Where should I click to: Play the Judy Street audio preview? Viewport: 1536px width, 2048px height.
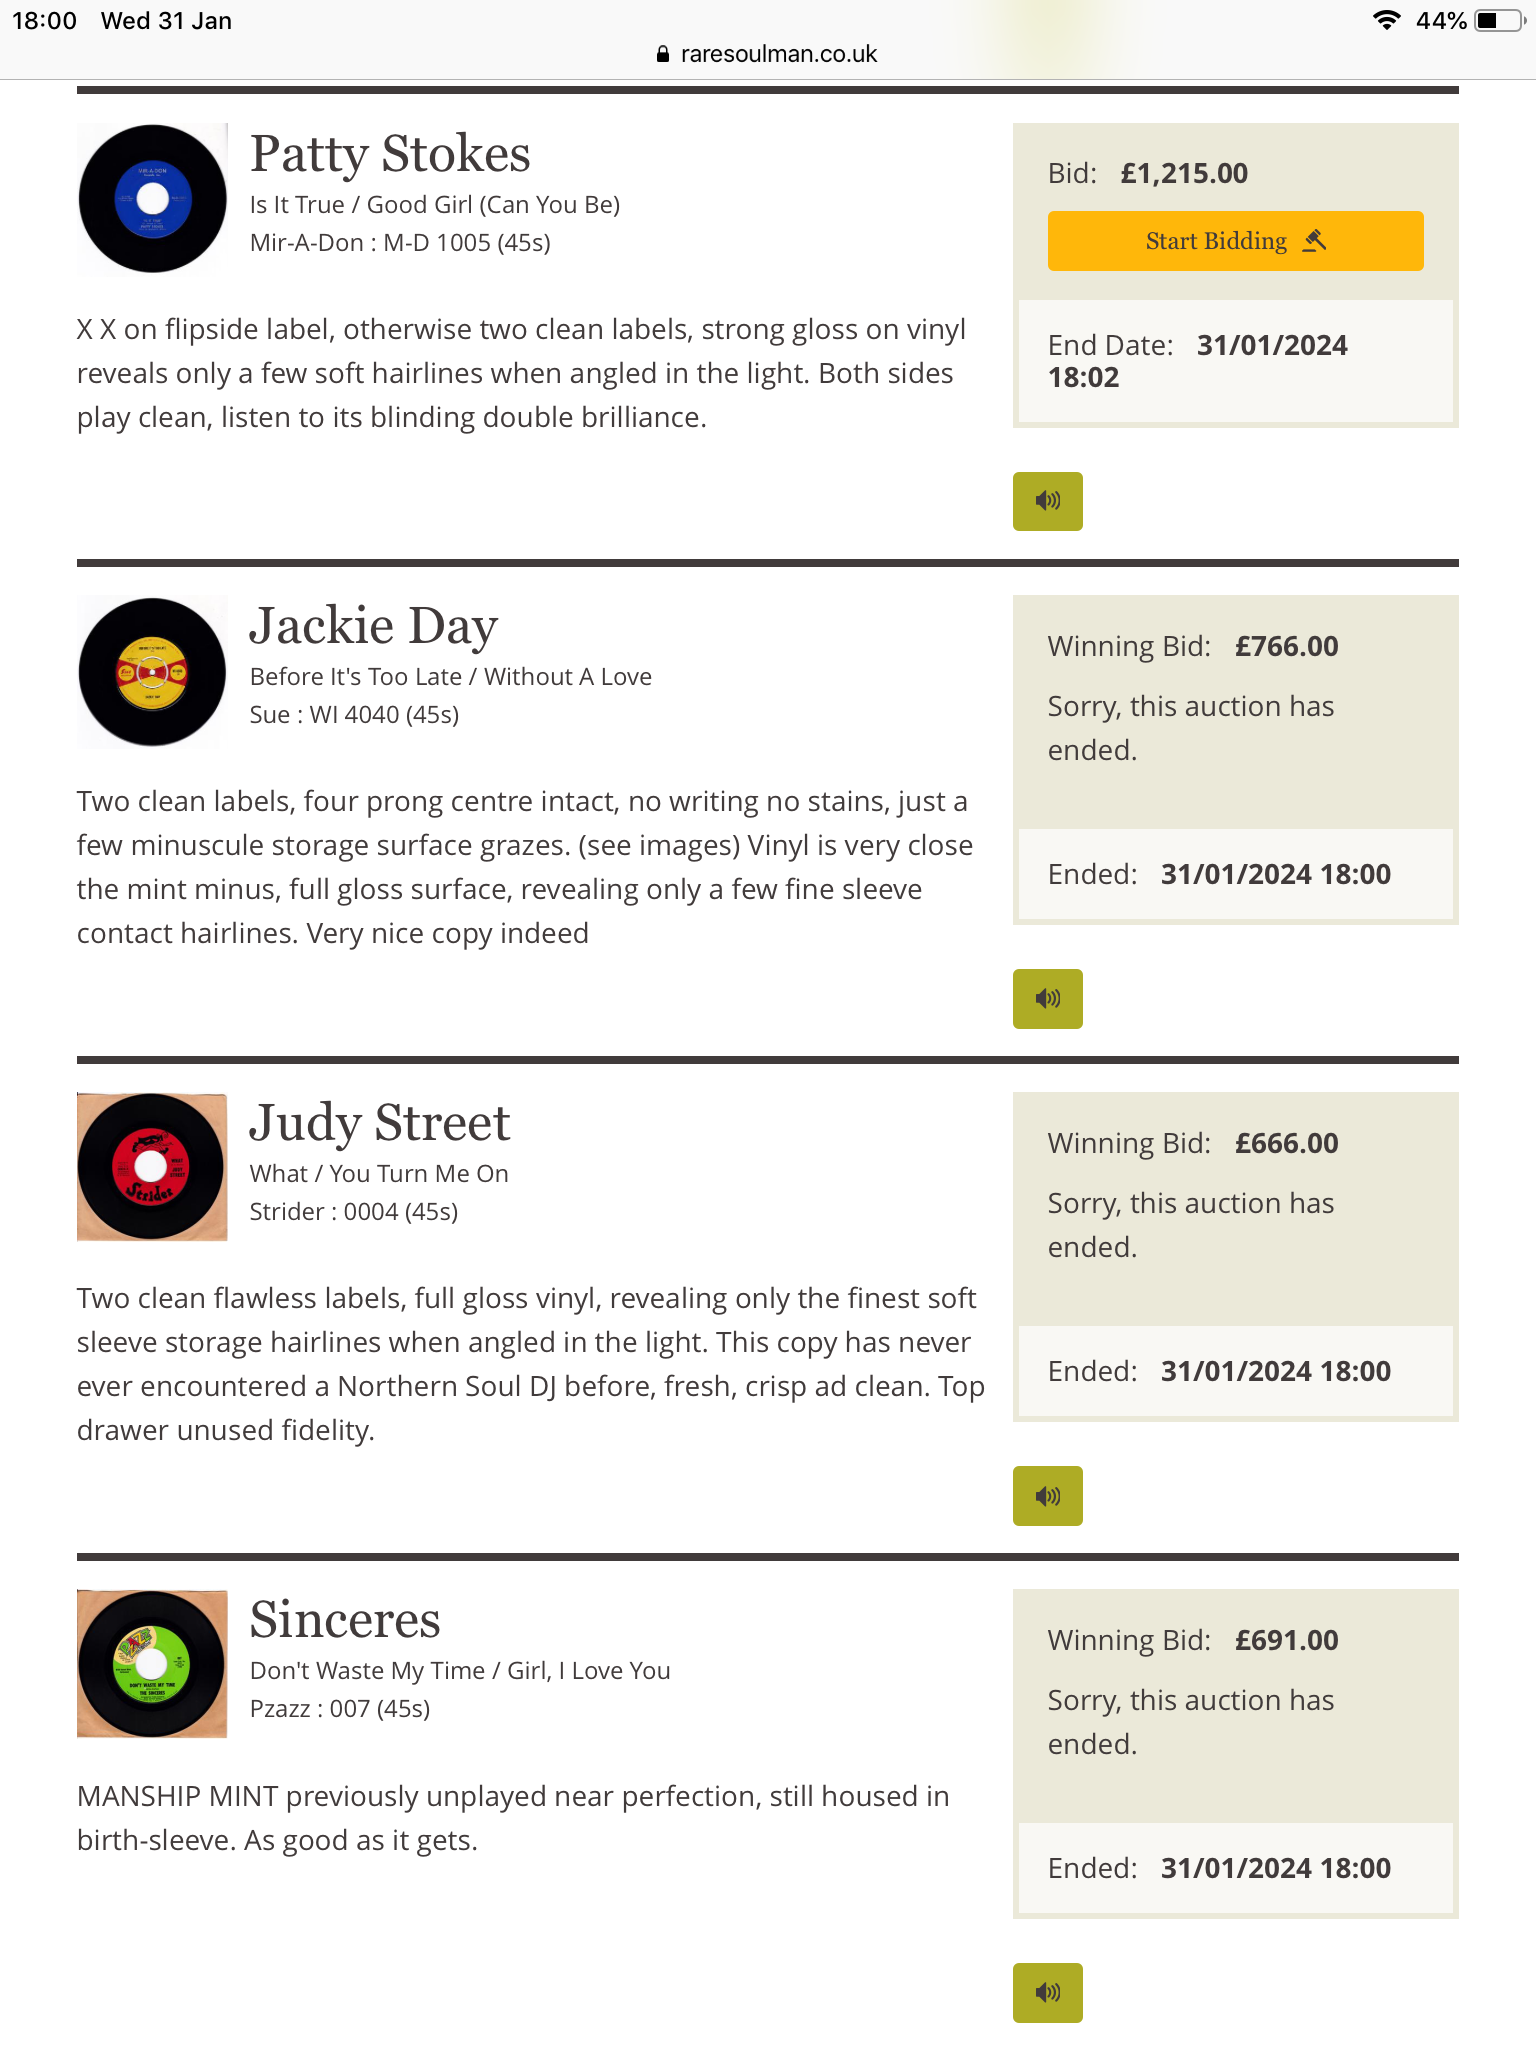1047,1495
